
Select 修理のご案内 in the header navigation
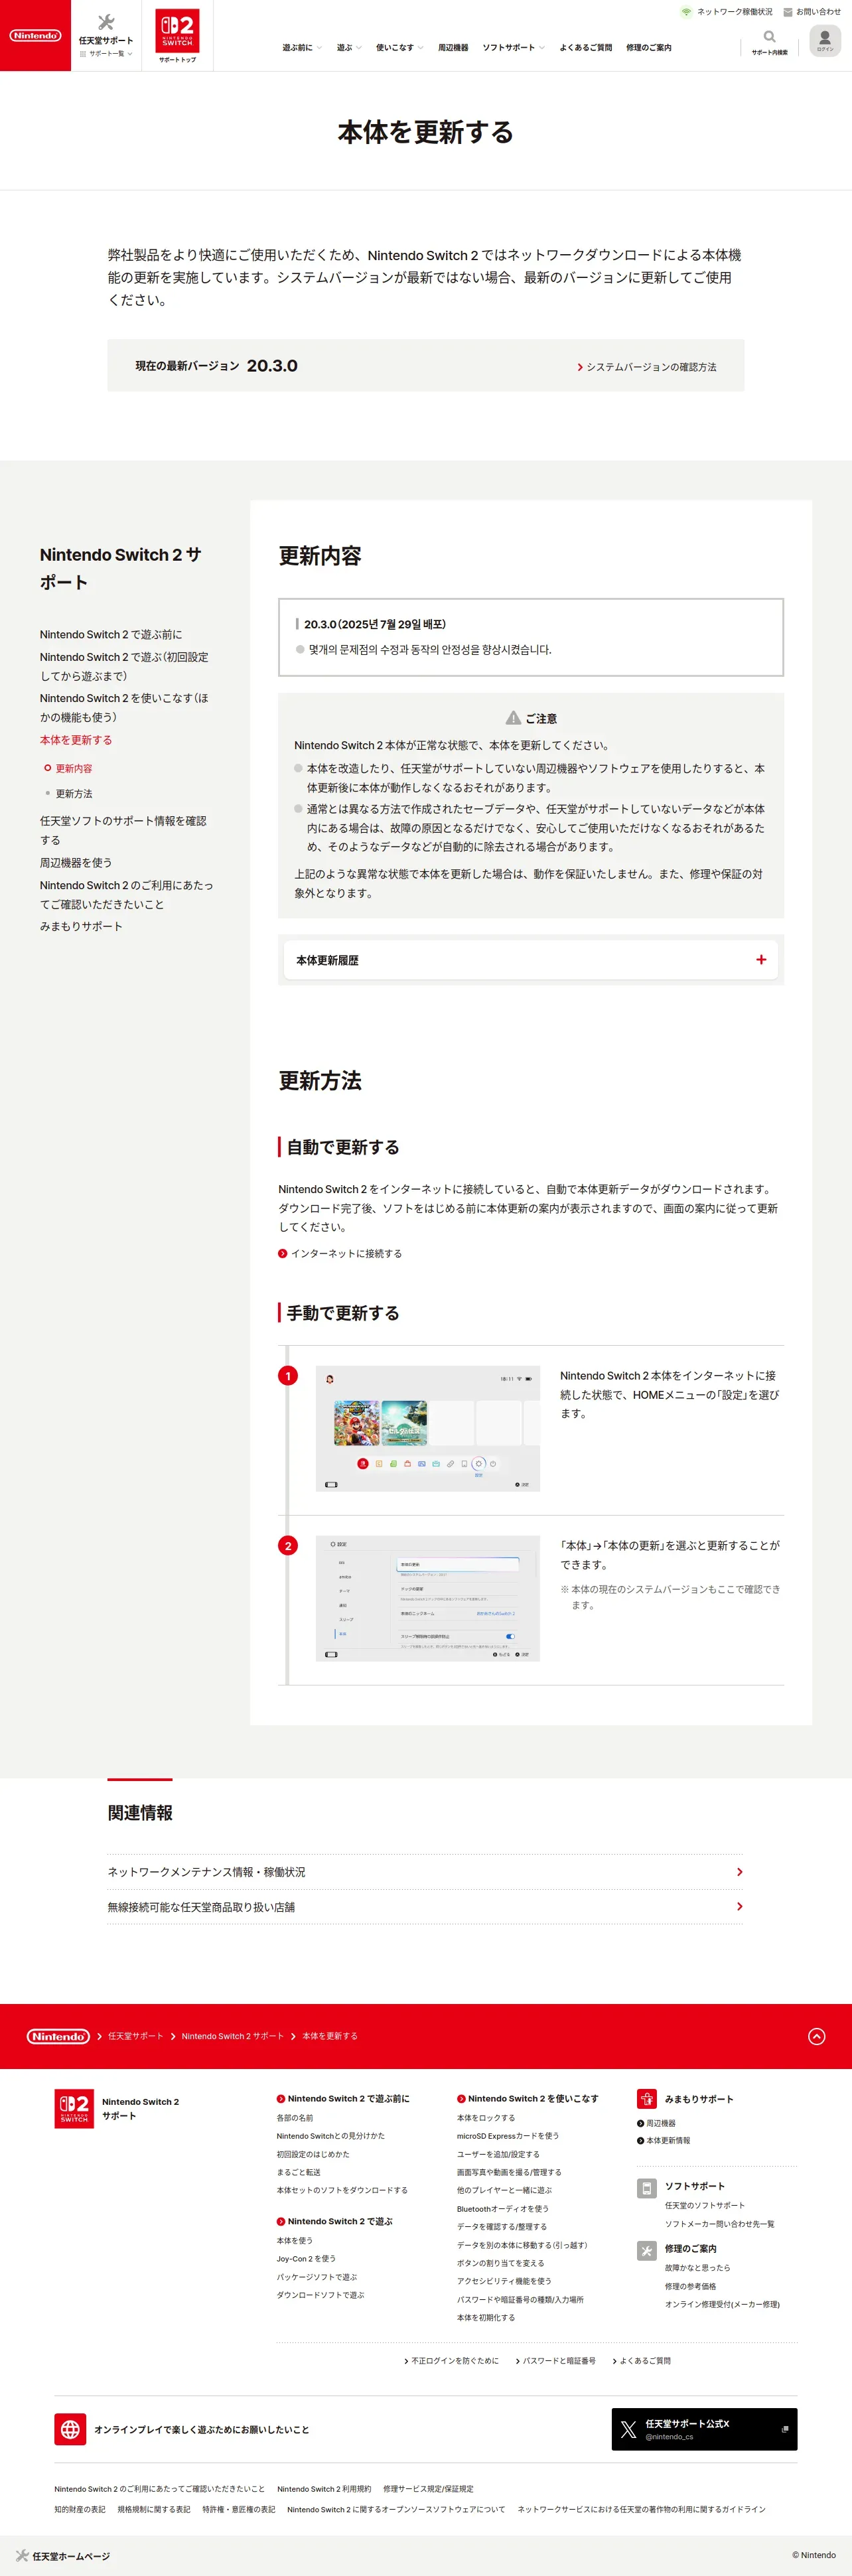[x=648, y=48]
